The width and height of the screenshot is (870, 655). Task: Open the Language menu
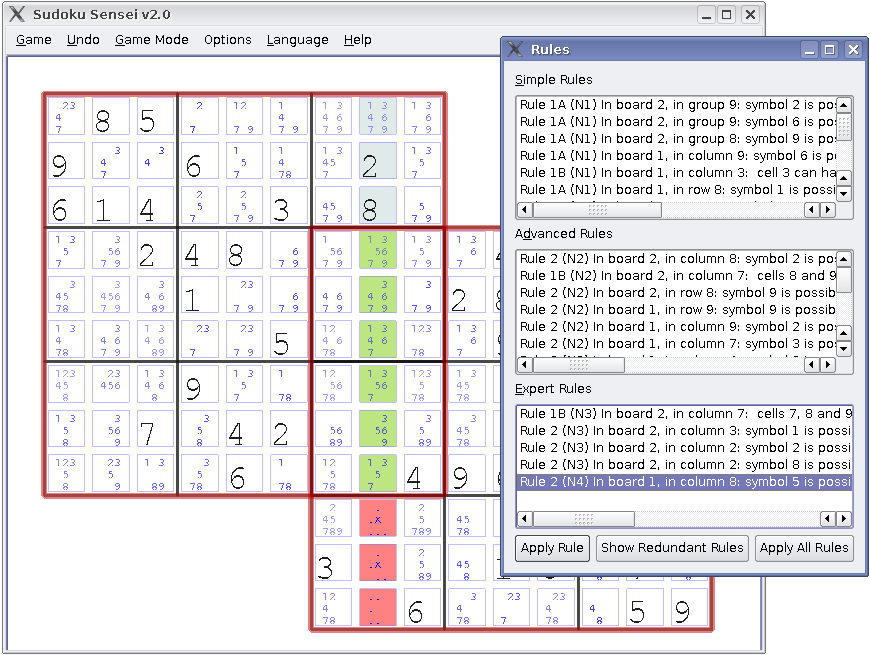[x=297, y=40]
